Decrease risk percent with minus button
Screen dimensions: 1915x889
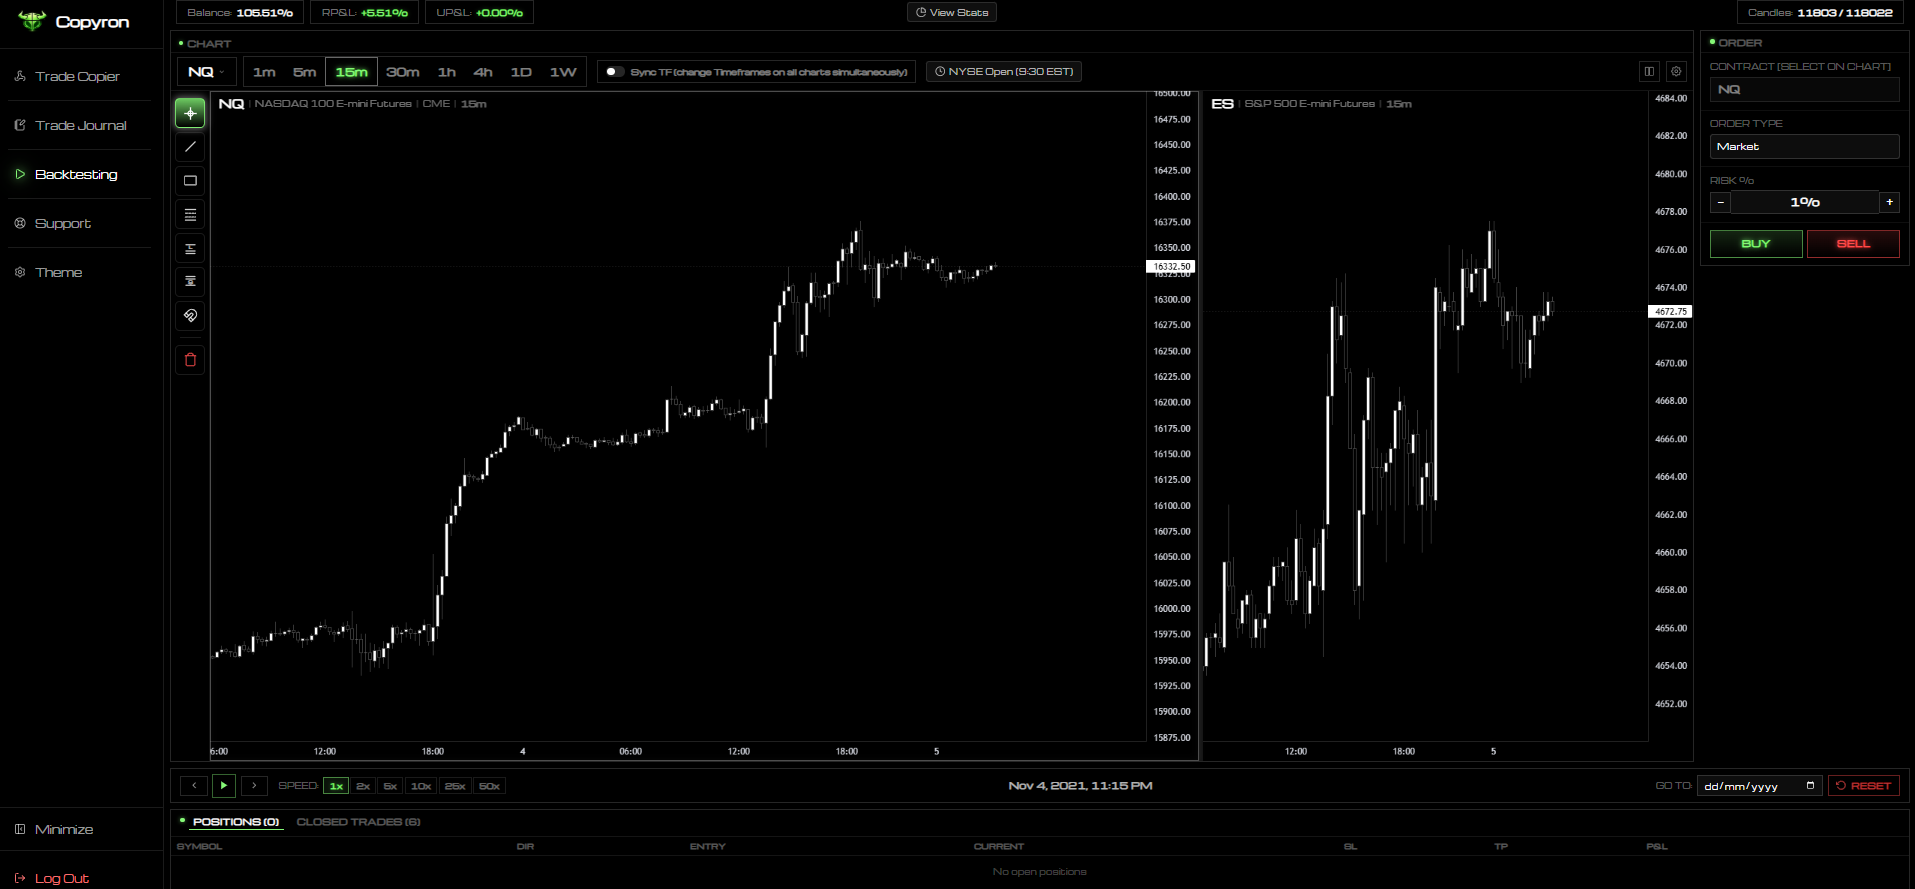tap(1720, 202)
